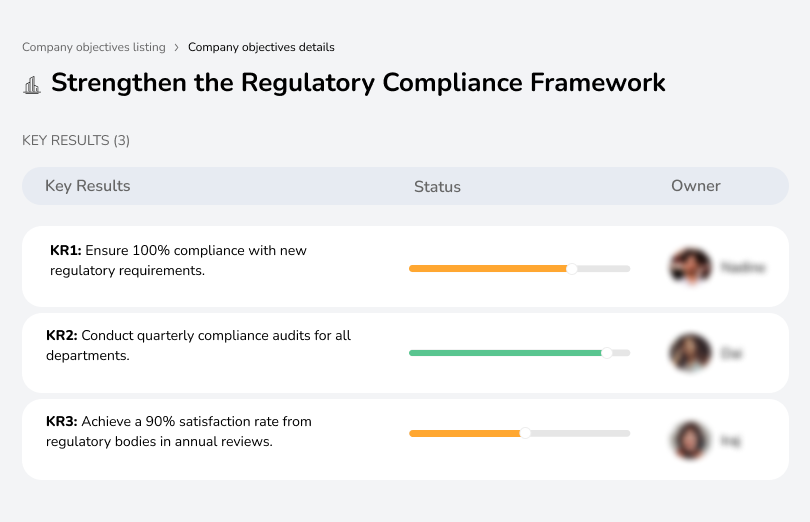The height and width of the screenshot is (522, 810).
Task: Click the KR2 green progress slider handle
Action: pos(607,353)
